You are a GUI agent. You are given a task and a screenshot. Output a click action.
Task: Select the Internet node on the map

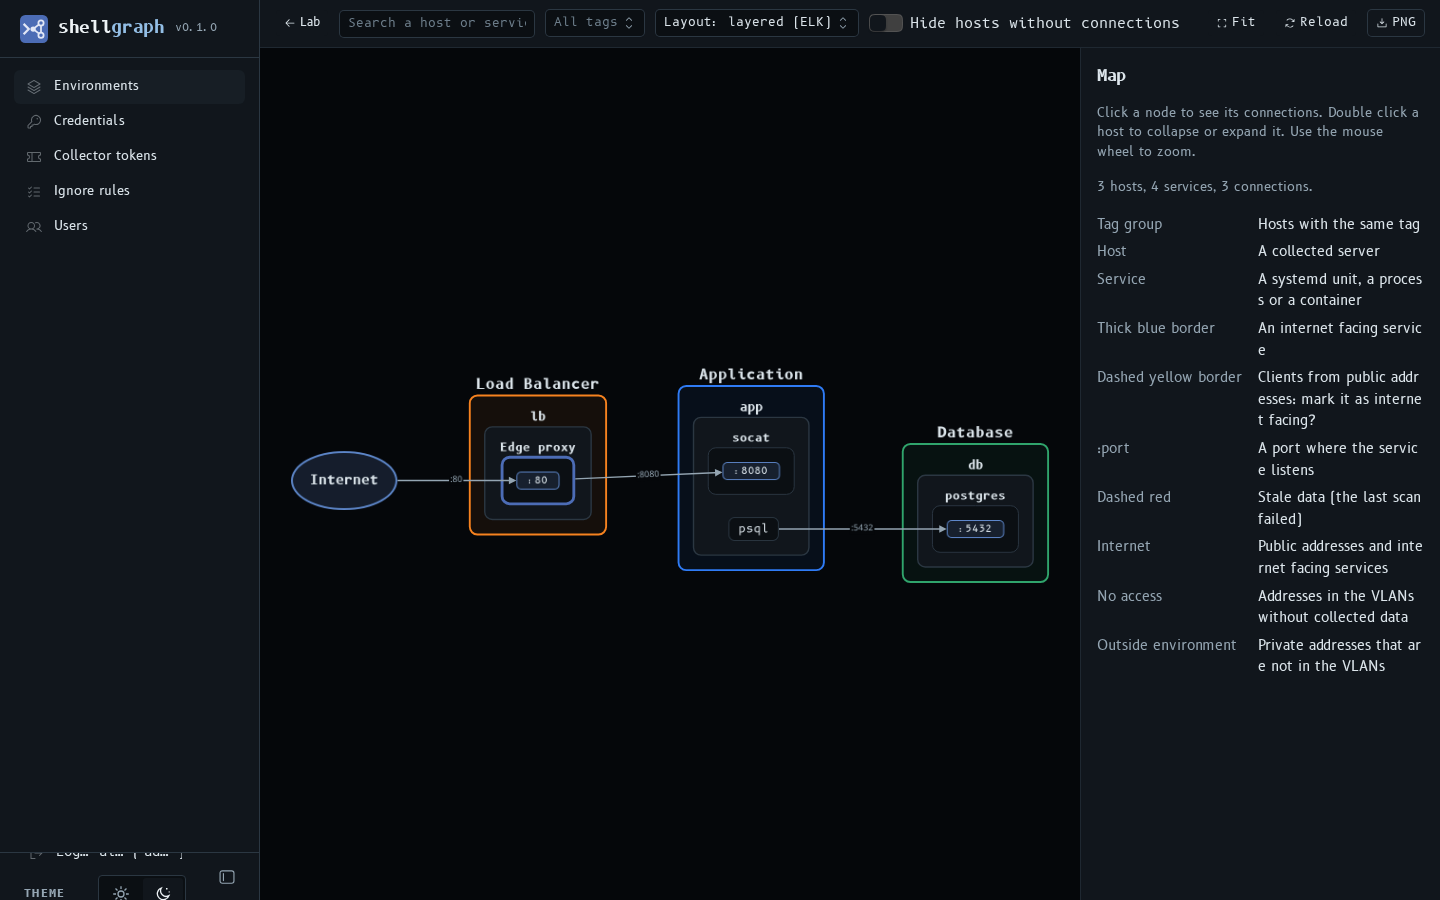click(344, 480)
